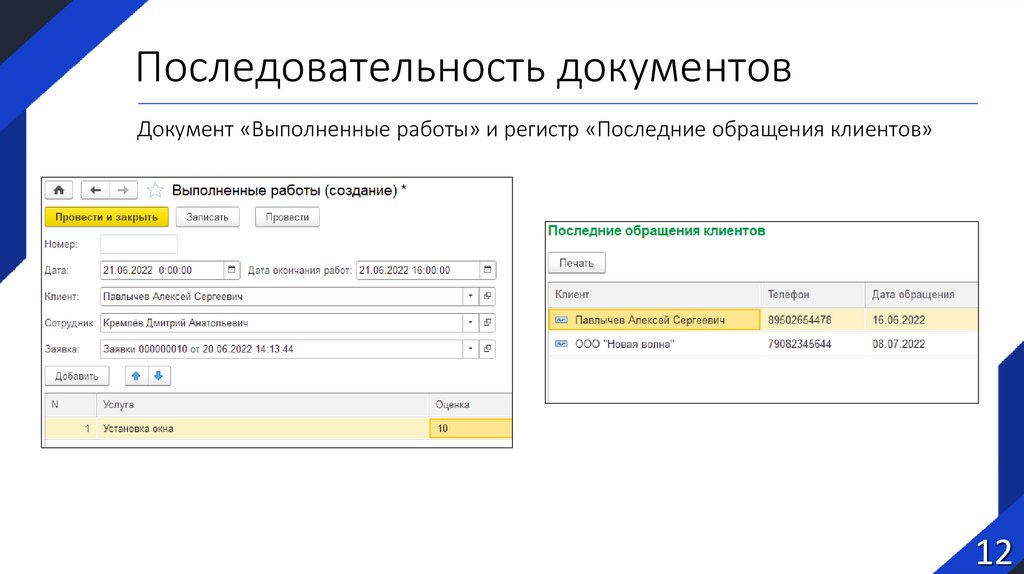Screen dimensions: 1024x574
Task: Open calendar picker for Дата field
Action: click(x=231, y=270)
